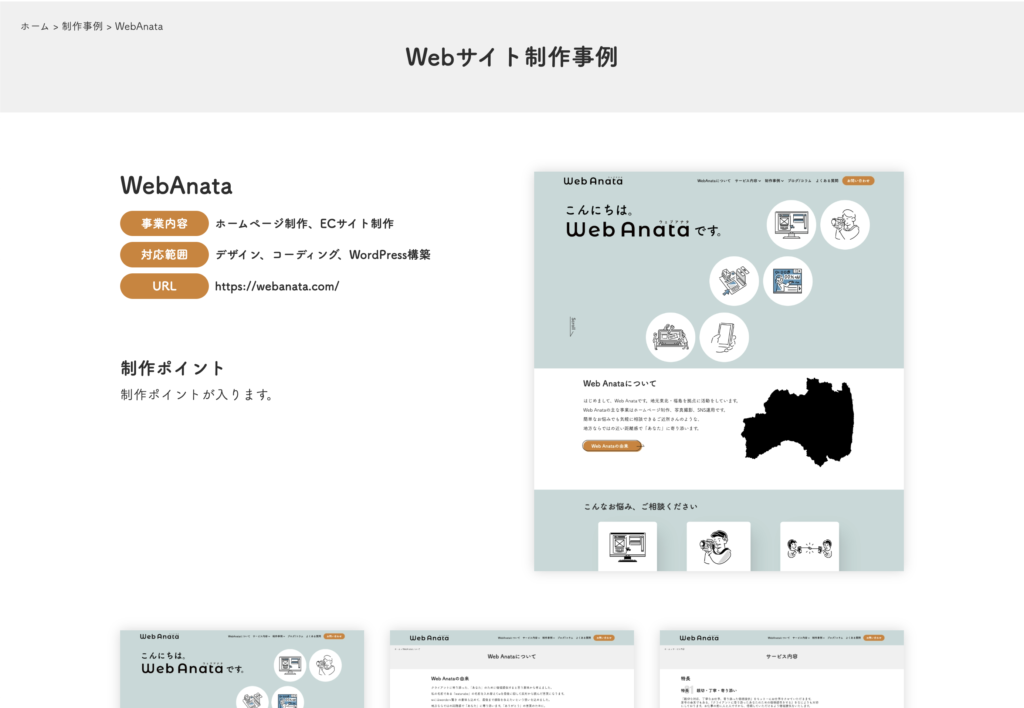Click the cameraman illustration card in お悩み section
Image resolution: width=1024 pixels, height=708 pixels.
click(x=718, y=547)
